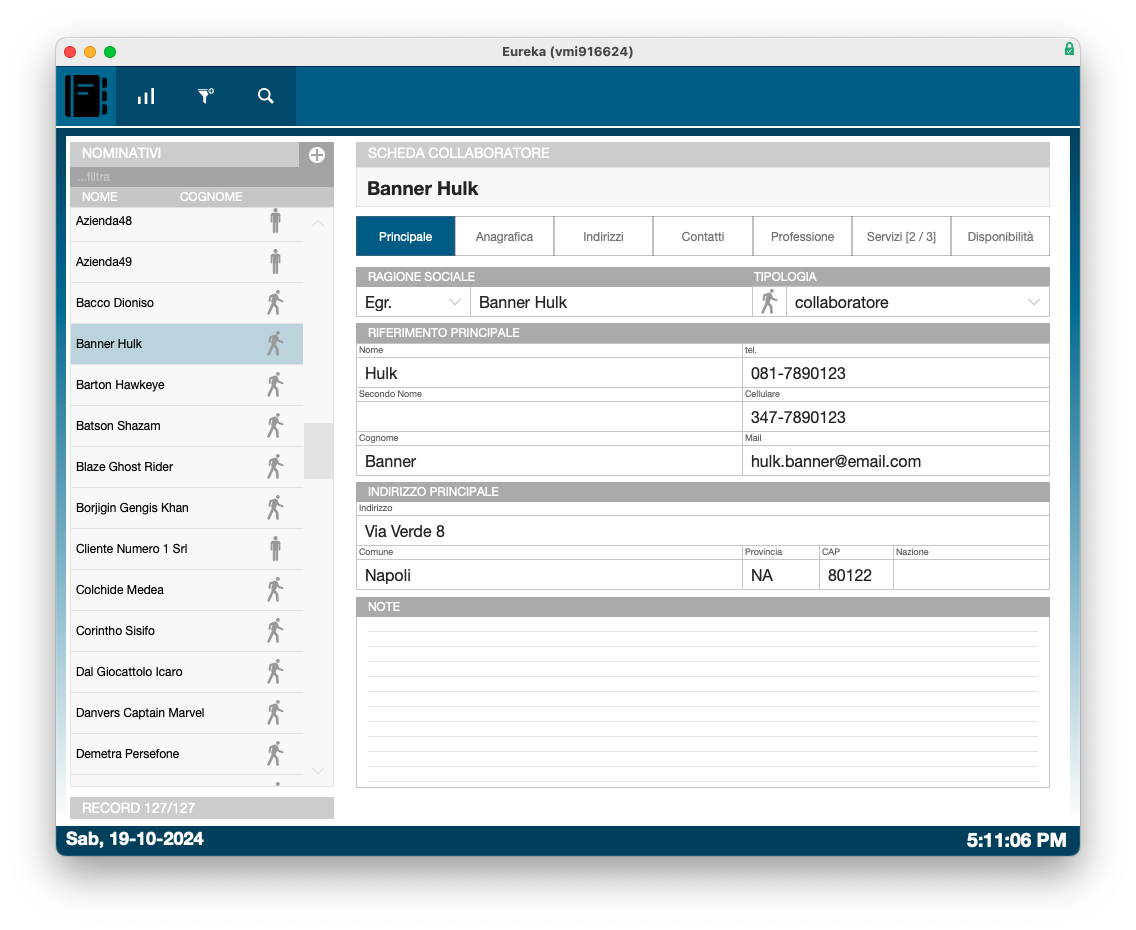1136x930 pixels.
Task: Click the Nome field containing Hulk
Action: [549, 373]
